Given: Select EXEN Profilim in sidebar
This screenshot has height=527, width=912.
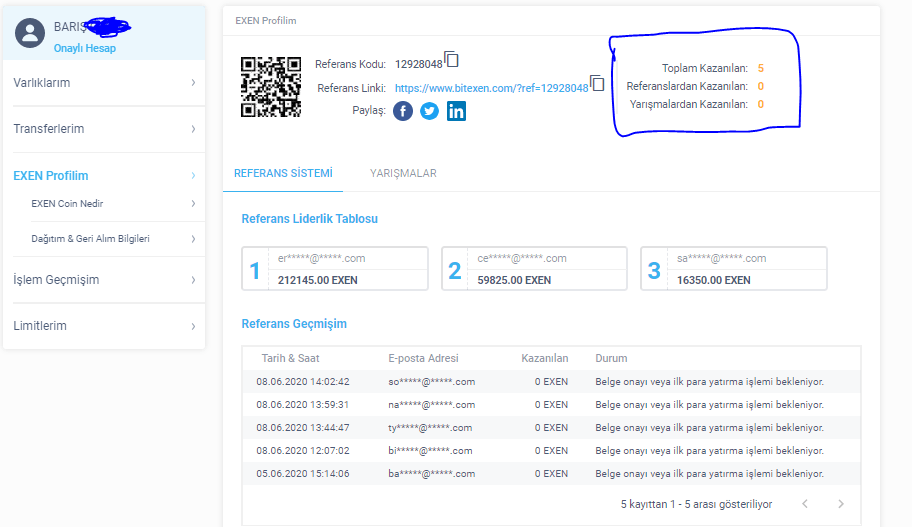Looking at the screenshot, I should click(x=104, y=176).
